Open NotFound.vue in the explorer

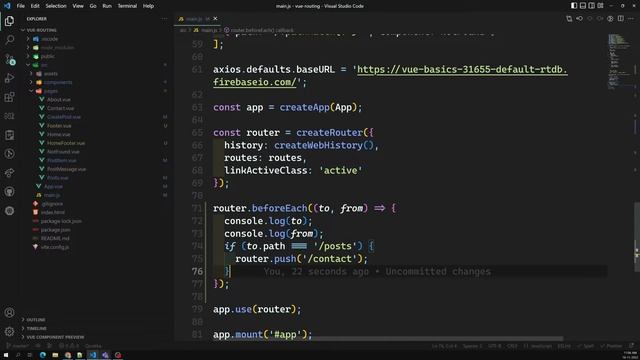(63, 152)
